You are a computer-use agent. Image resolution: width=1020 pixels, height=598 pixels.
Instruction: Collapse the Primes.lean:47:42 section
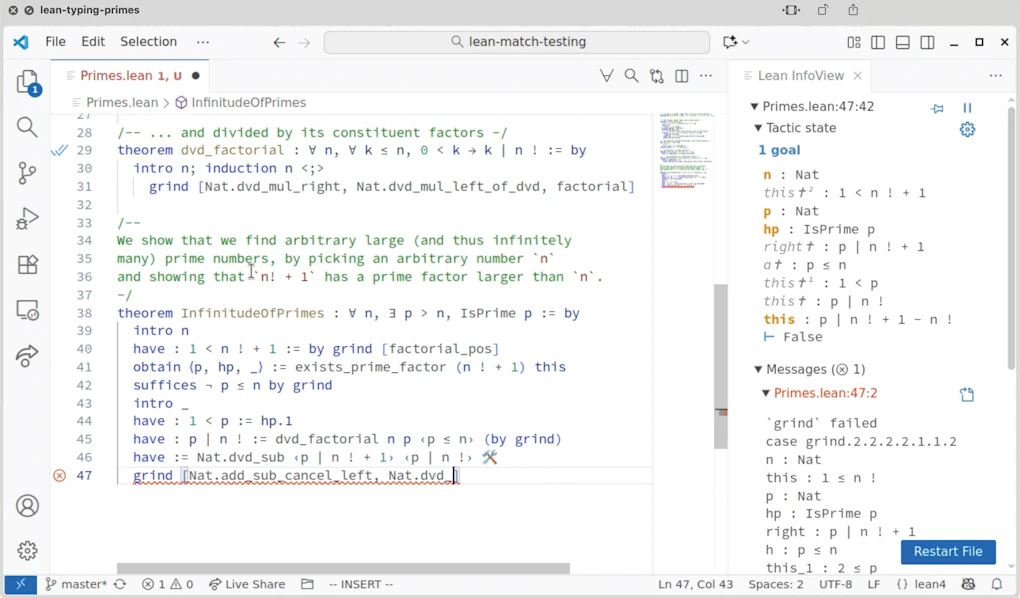pos(754,107)
